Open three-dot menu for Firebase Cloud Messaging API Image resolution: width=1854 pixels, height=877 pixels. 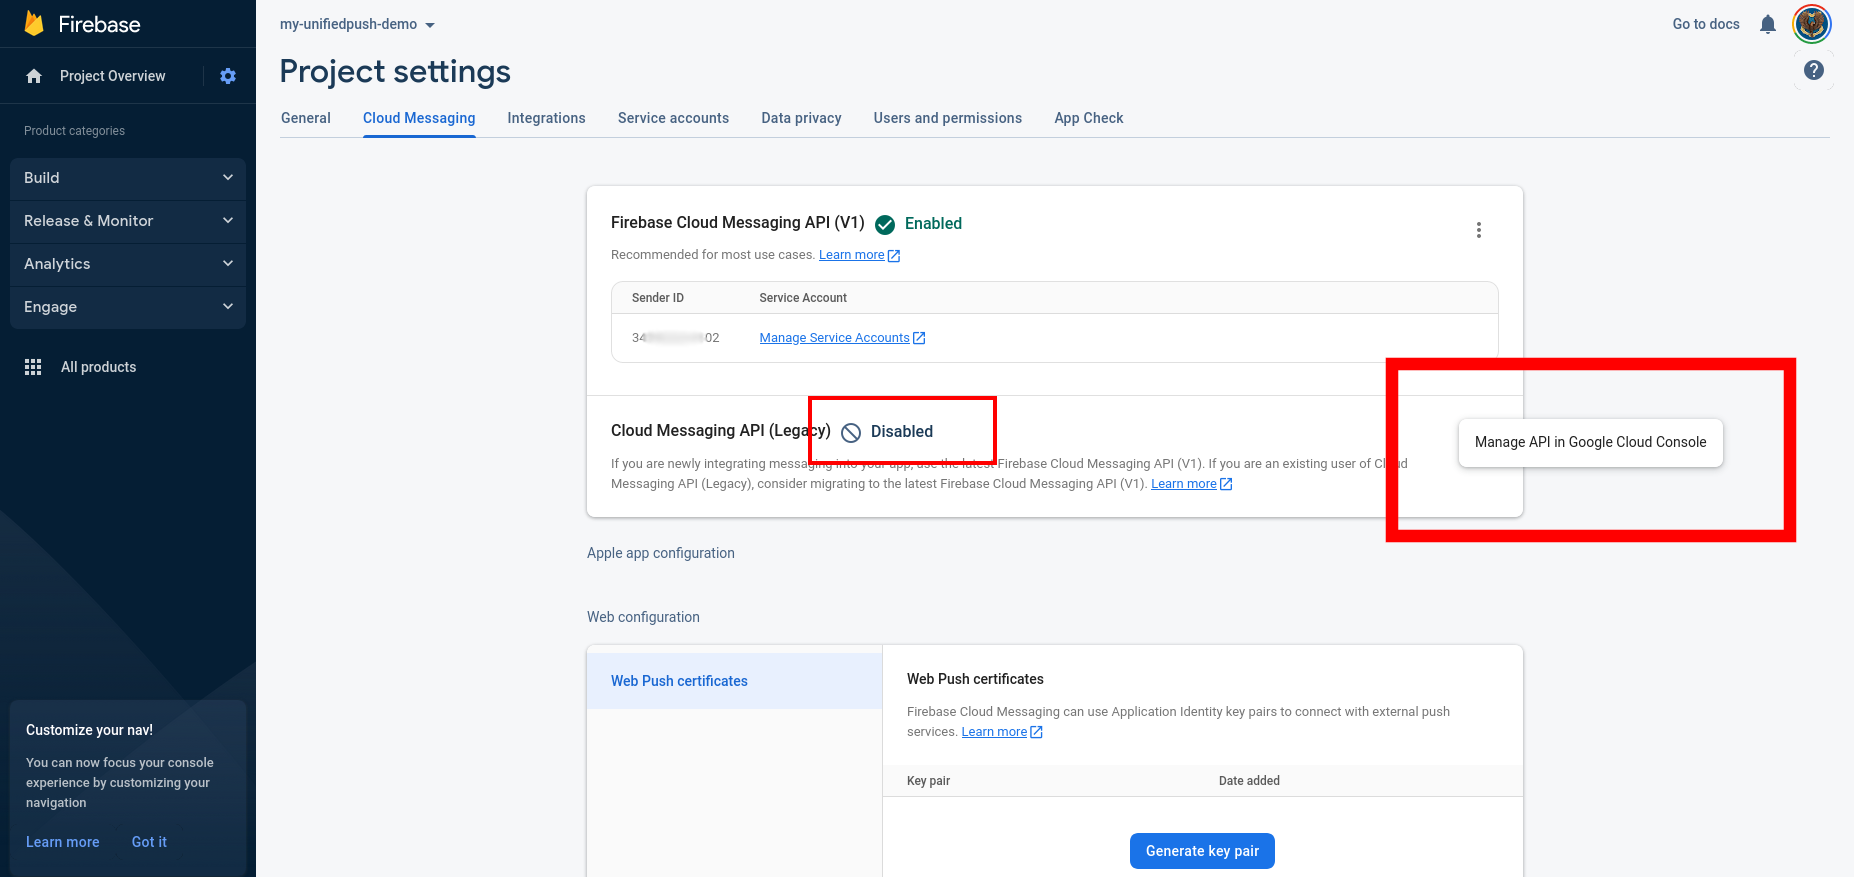(1479, 230)
